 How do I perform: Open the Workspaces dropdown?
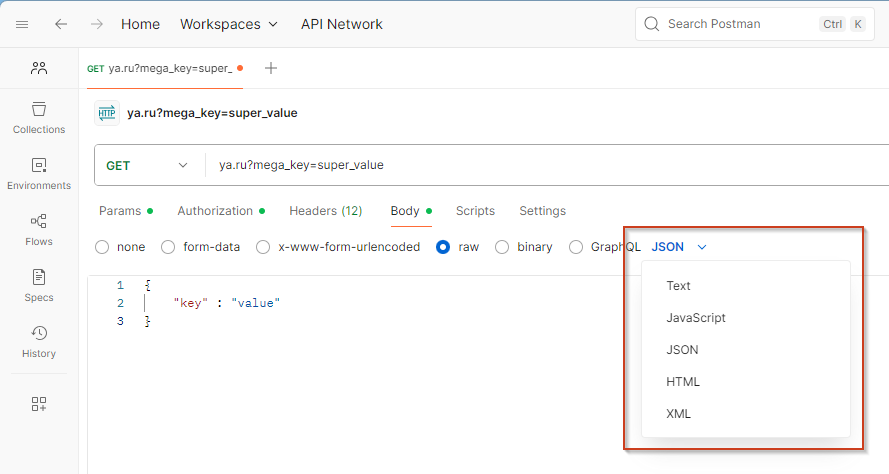coord(229,24)
